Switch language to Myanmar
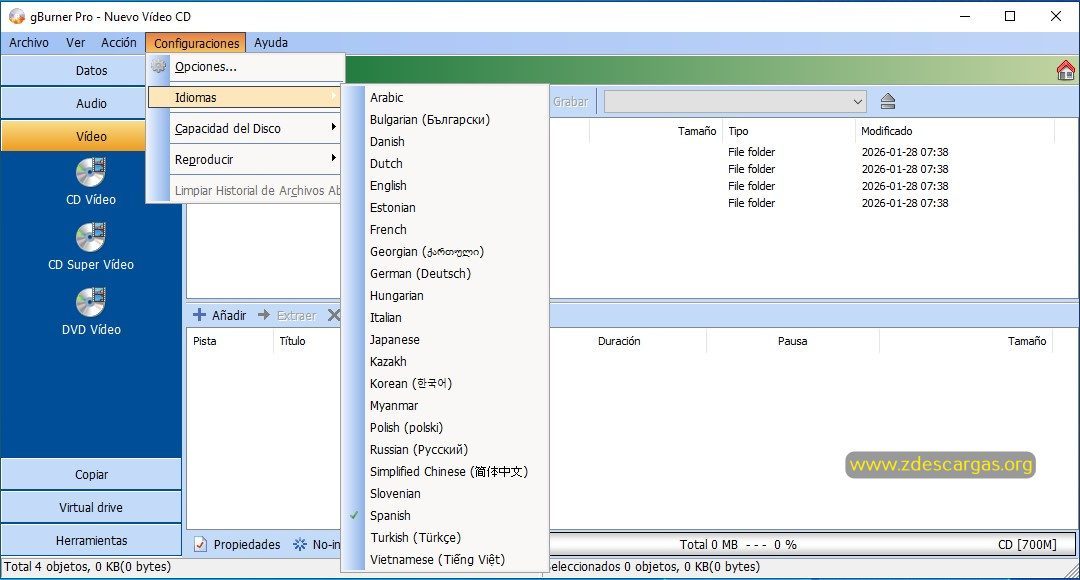 tap(445, 406)
